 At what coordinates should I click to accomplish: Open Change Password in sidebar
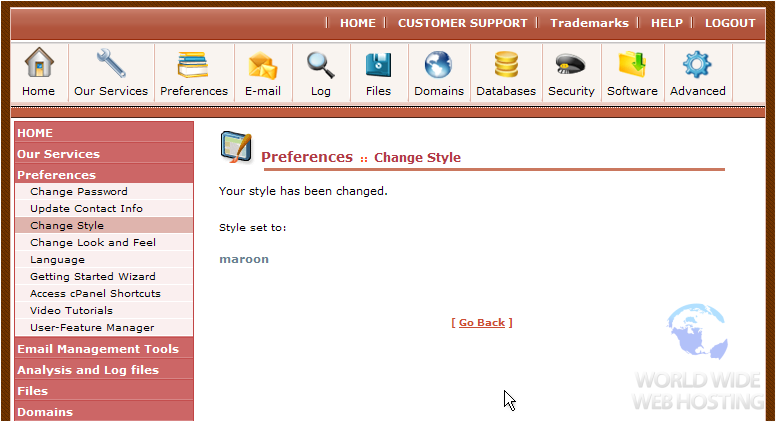[104, 191]
